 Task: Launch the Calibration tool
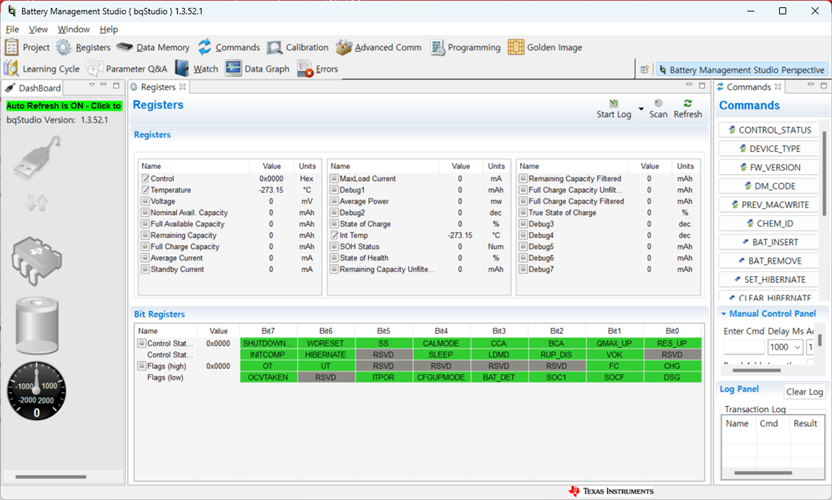pos(298,47)
